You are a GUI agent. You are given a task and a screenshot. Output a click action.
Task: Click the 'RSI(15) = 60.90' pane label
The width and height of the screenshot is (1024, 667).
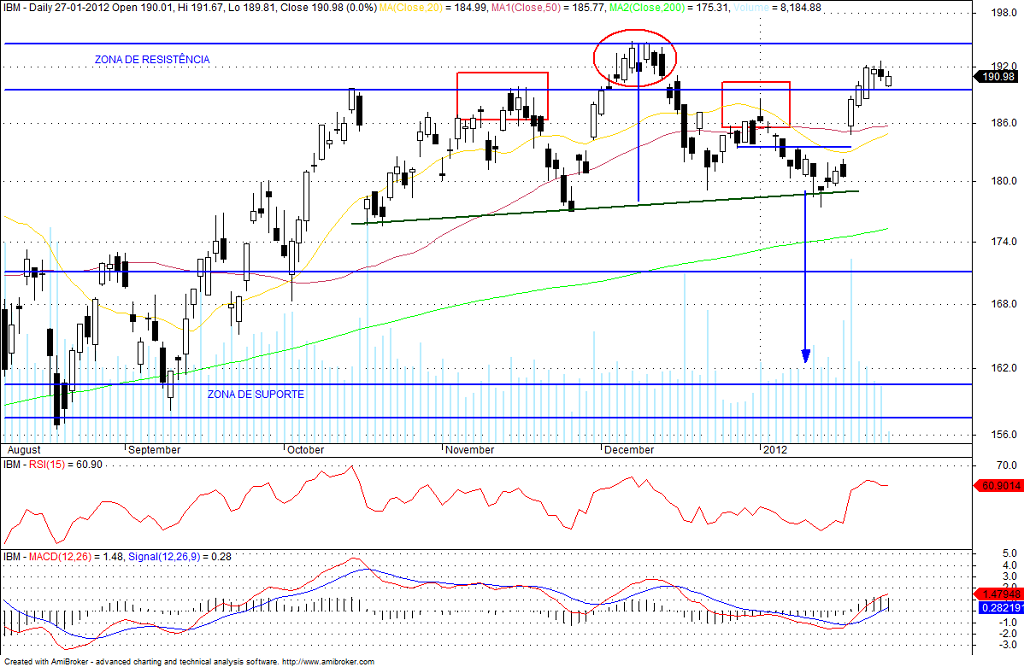[64, 464]
